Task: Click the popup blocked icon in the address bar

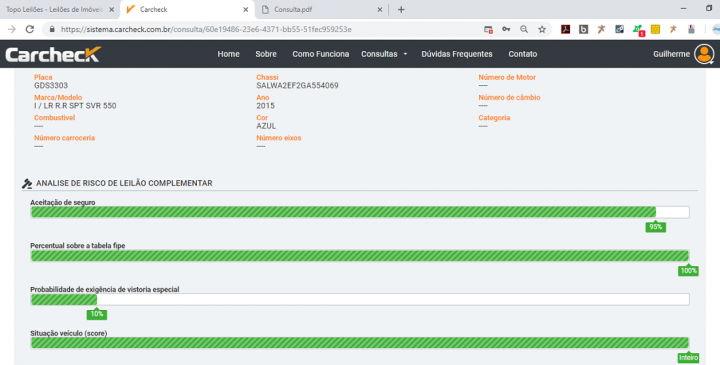Action: (488, 29)
